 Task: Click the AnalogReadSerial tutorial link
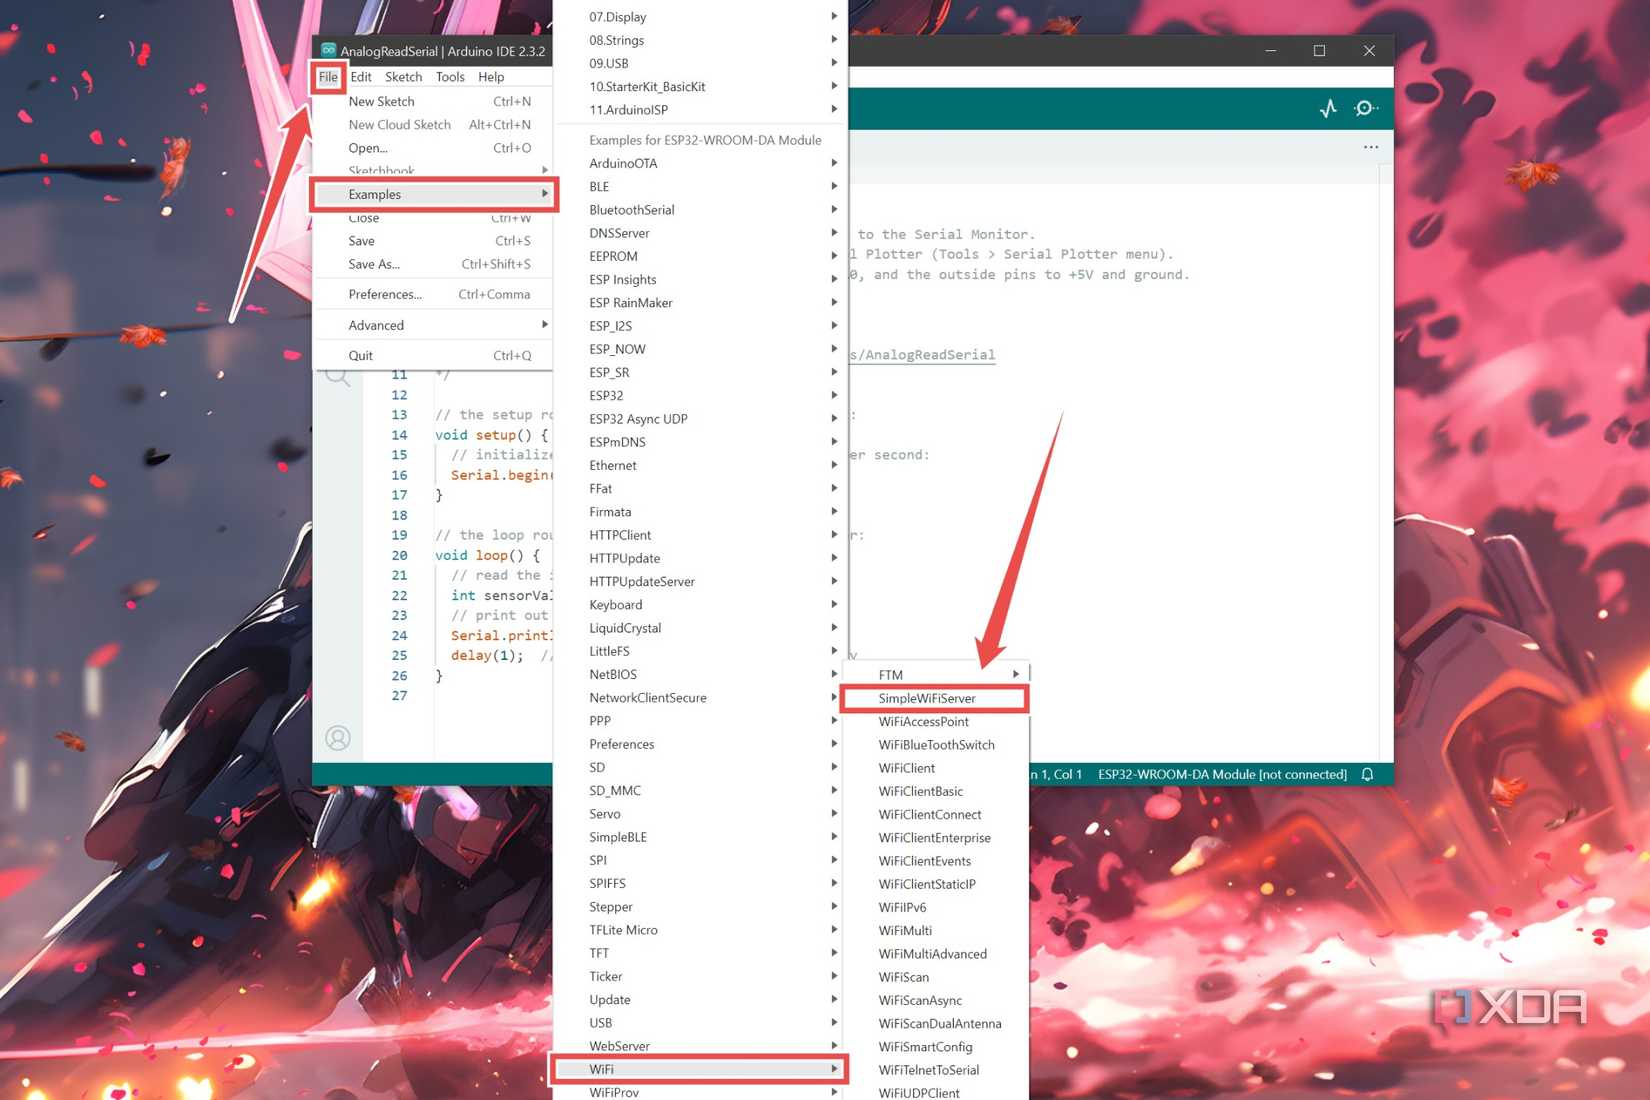(924, 355)
